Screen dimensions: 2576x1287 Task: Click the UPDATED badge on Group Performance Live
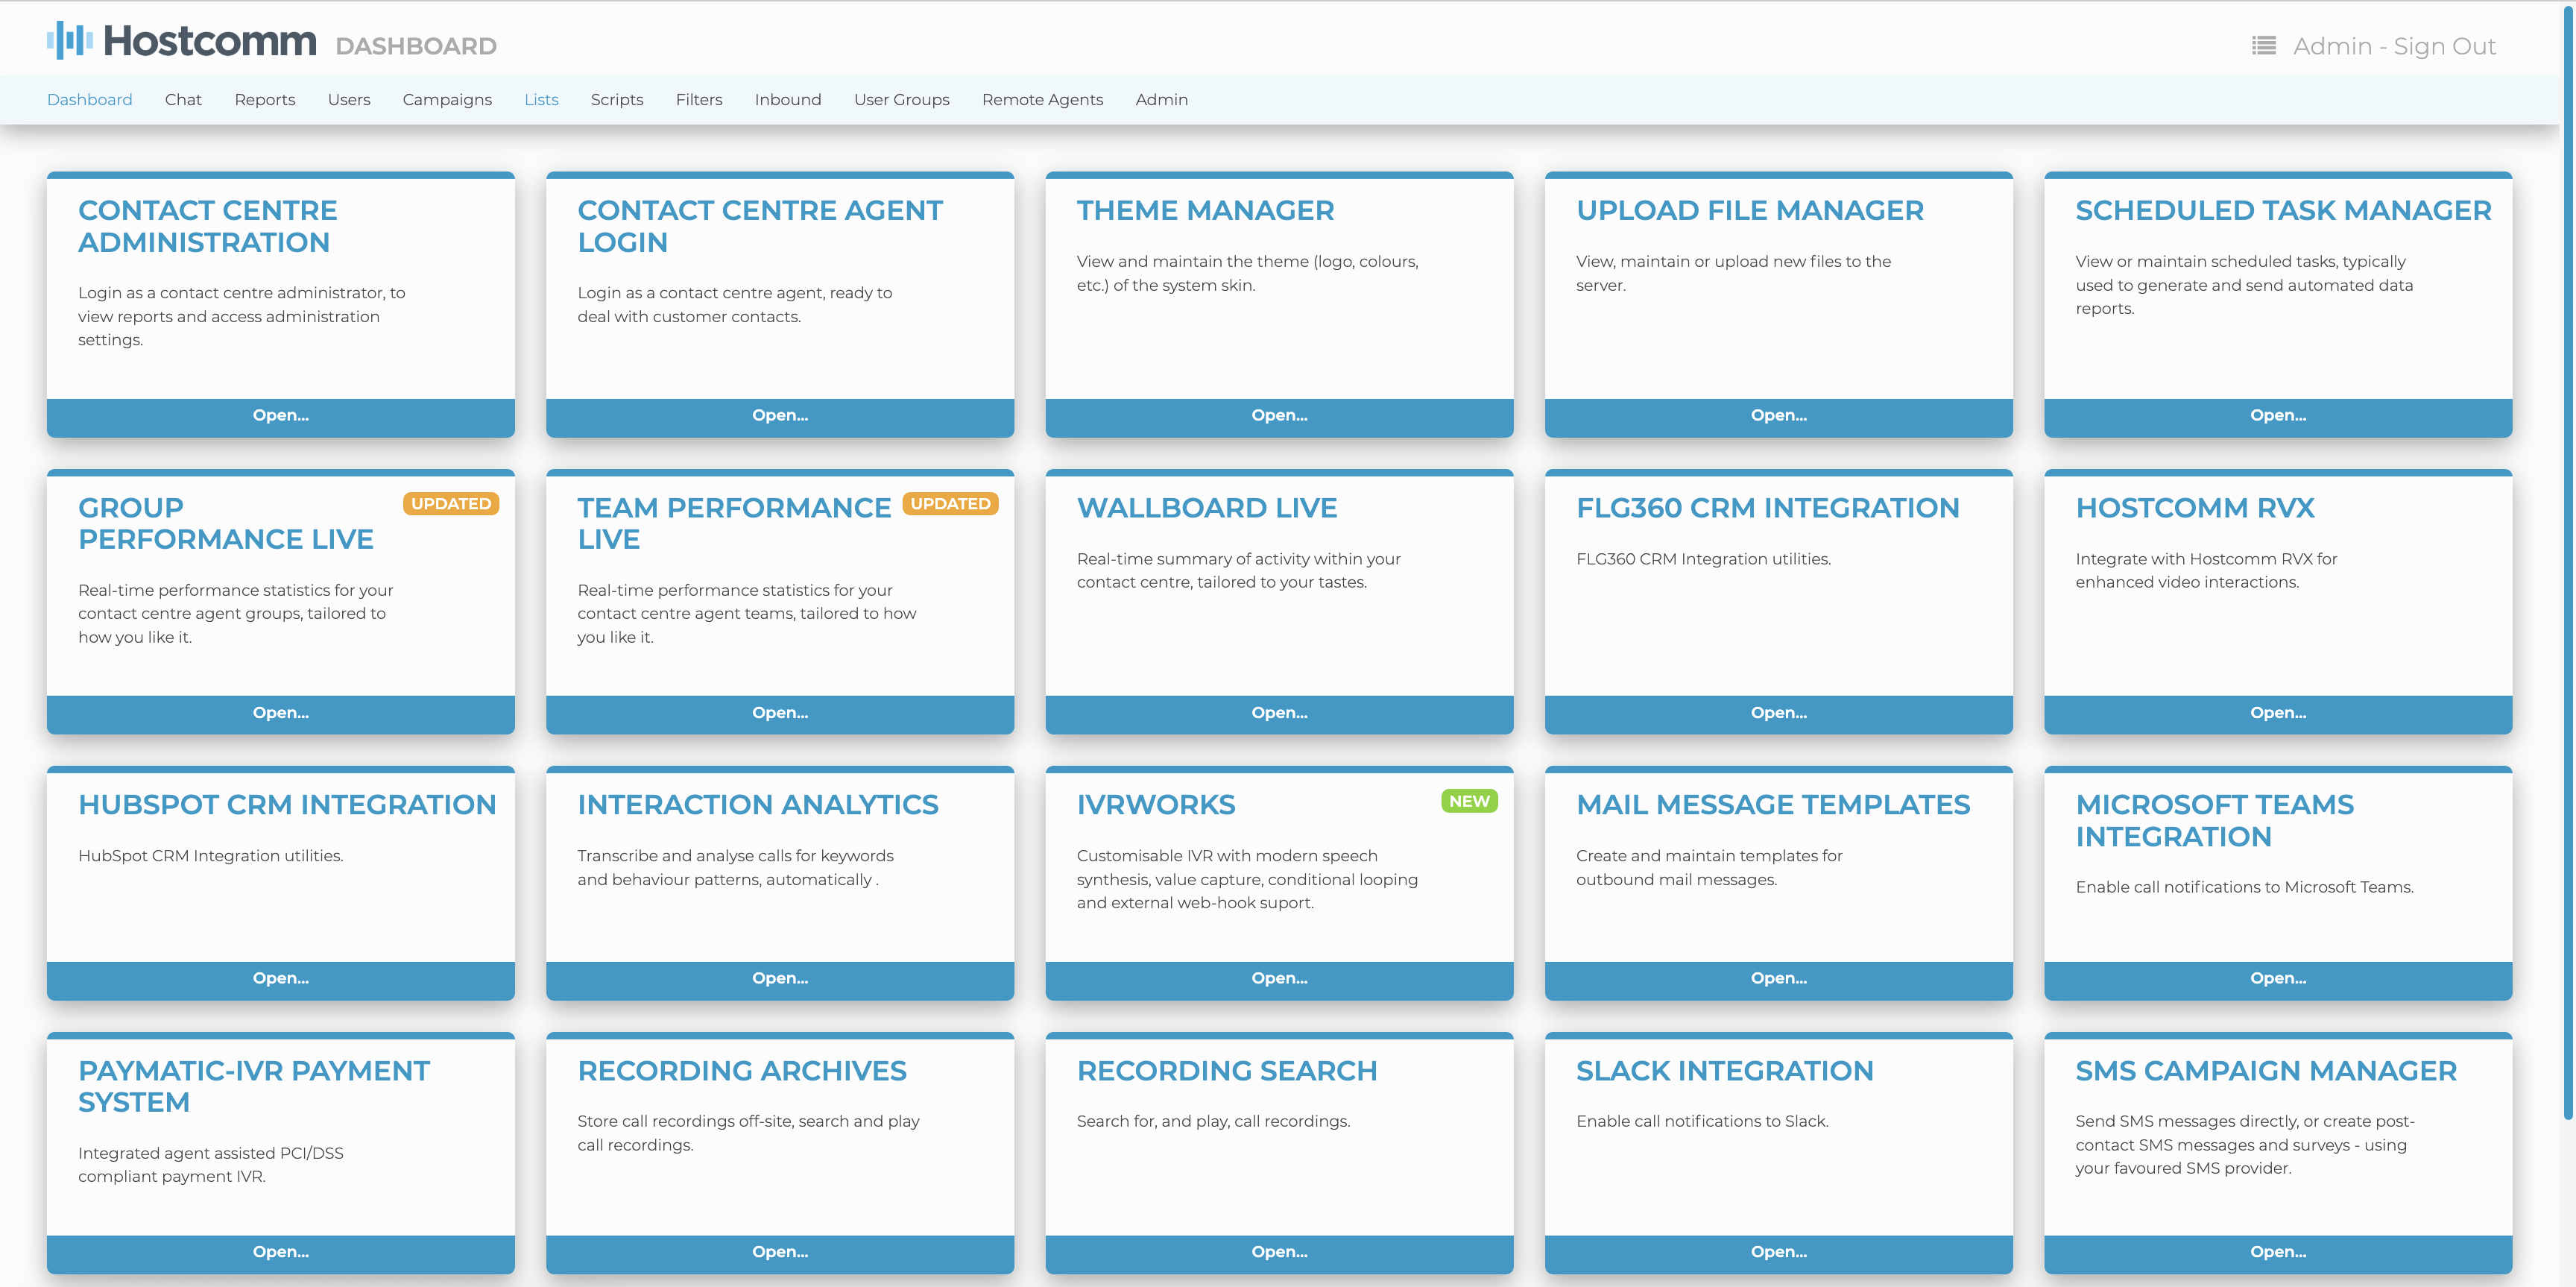(x=450, y=504)
